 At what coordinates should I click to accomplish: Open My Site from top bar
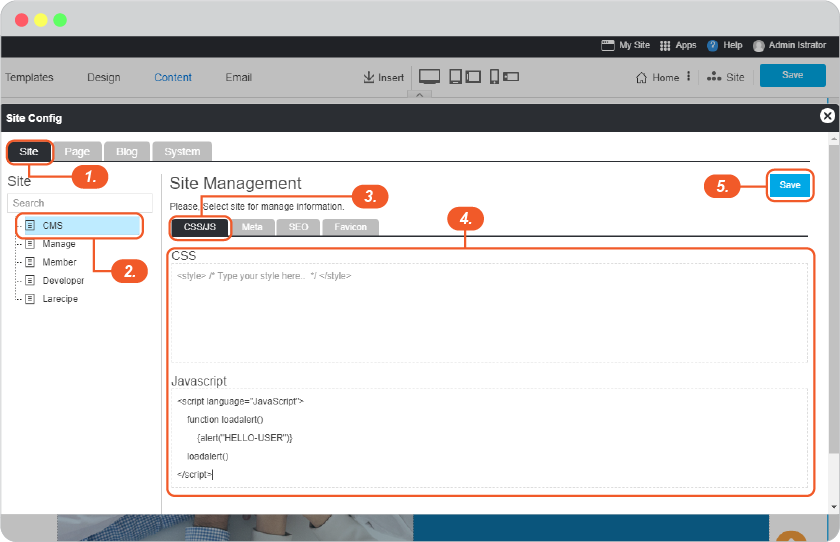point(625,46)
